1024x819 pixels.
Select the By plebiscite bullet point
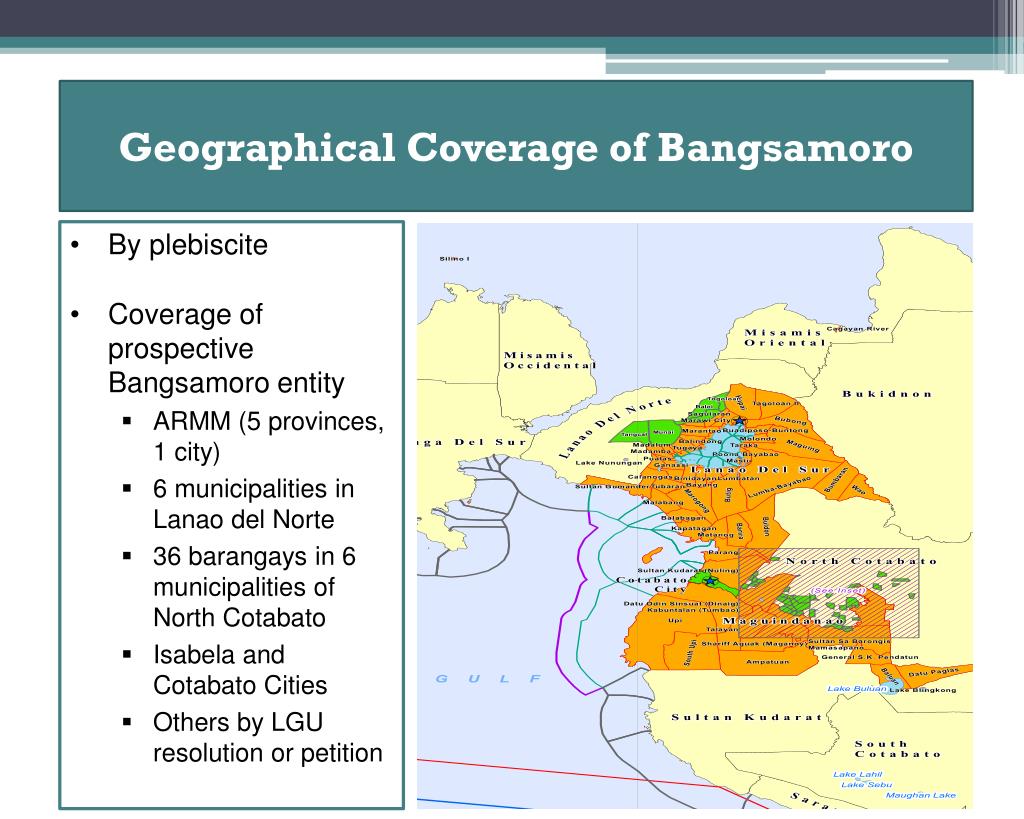coord(186,243)
